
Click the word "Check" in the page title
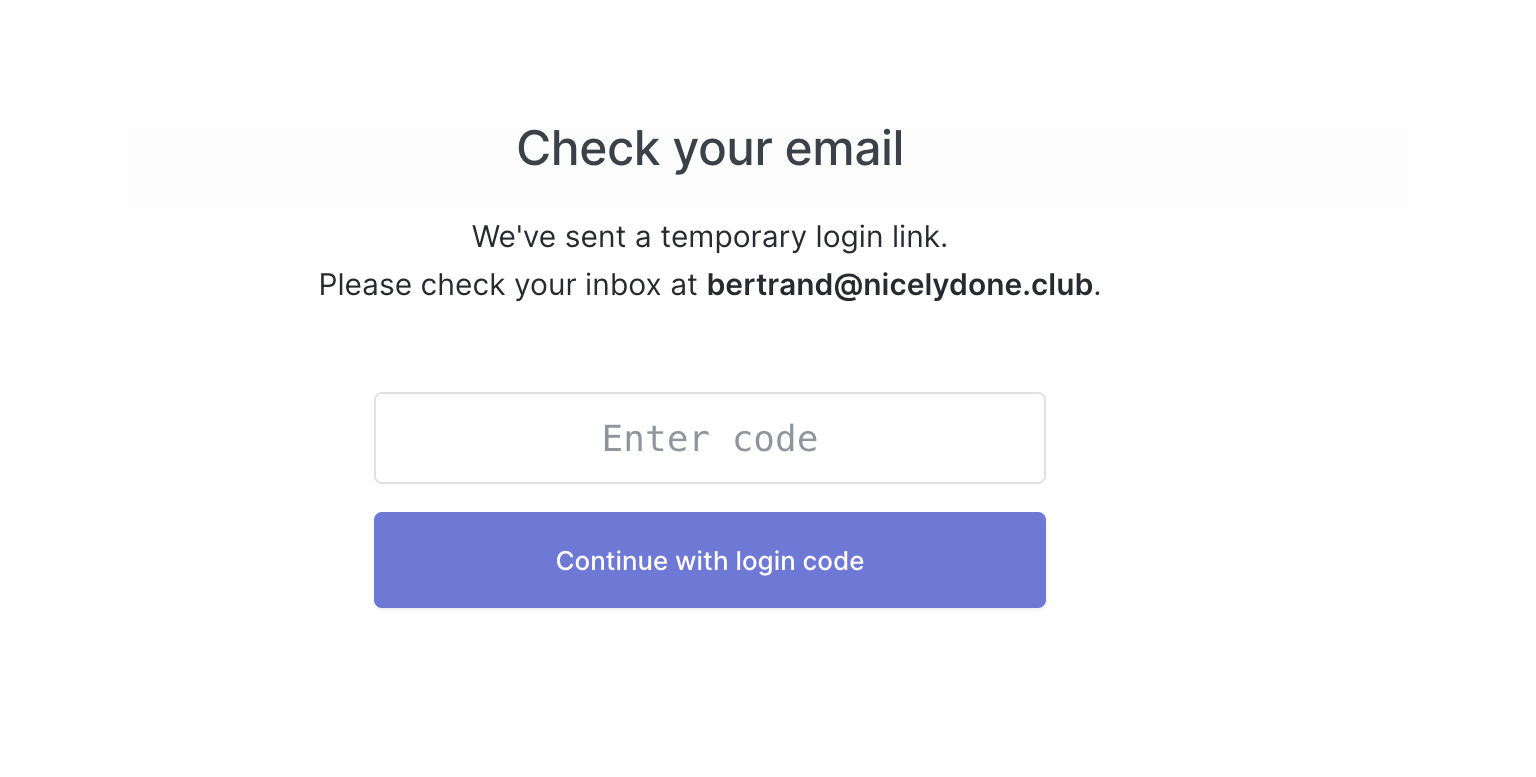click(588, 149)
